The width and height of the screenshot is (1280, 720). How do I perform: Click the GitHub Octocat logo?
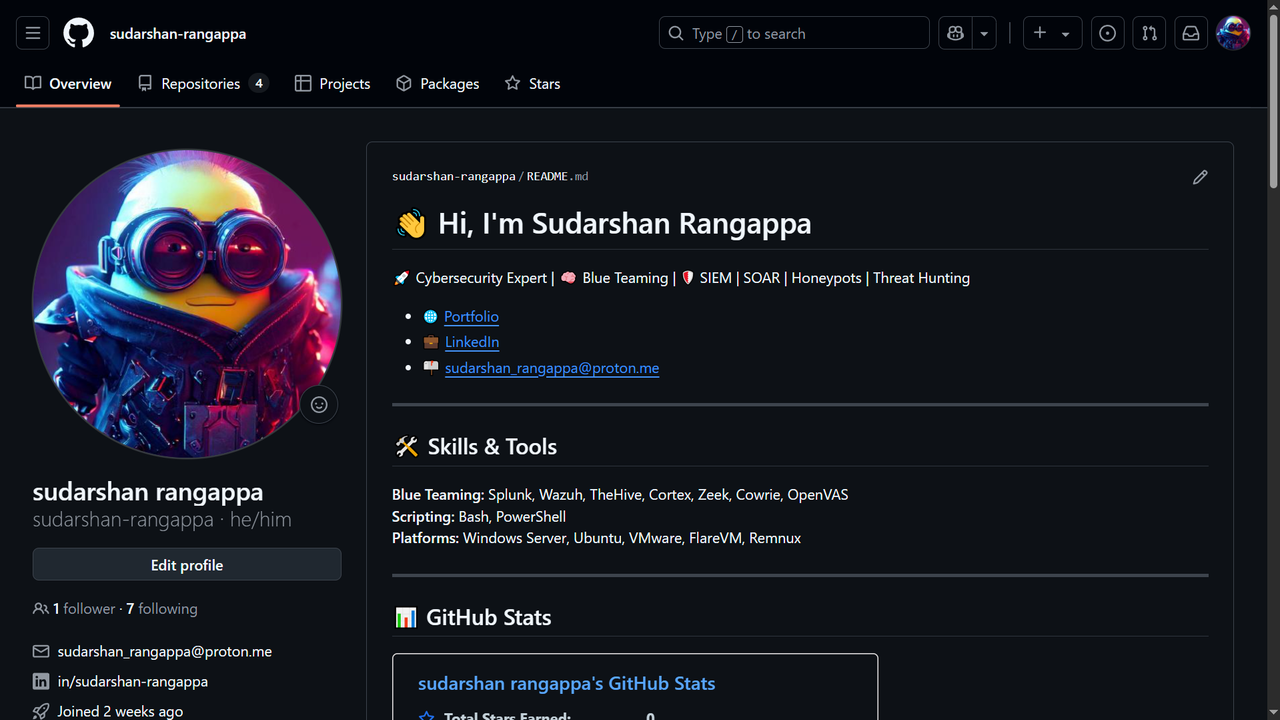[x=79, y=33]
